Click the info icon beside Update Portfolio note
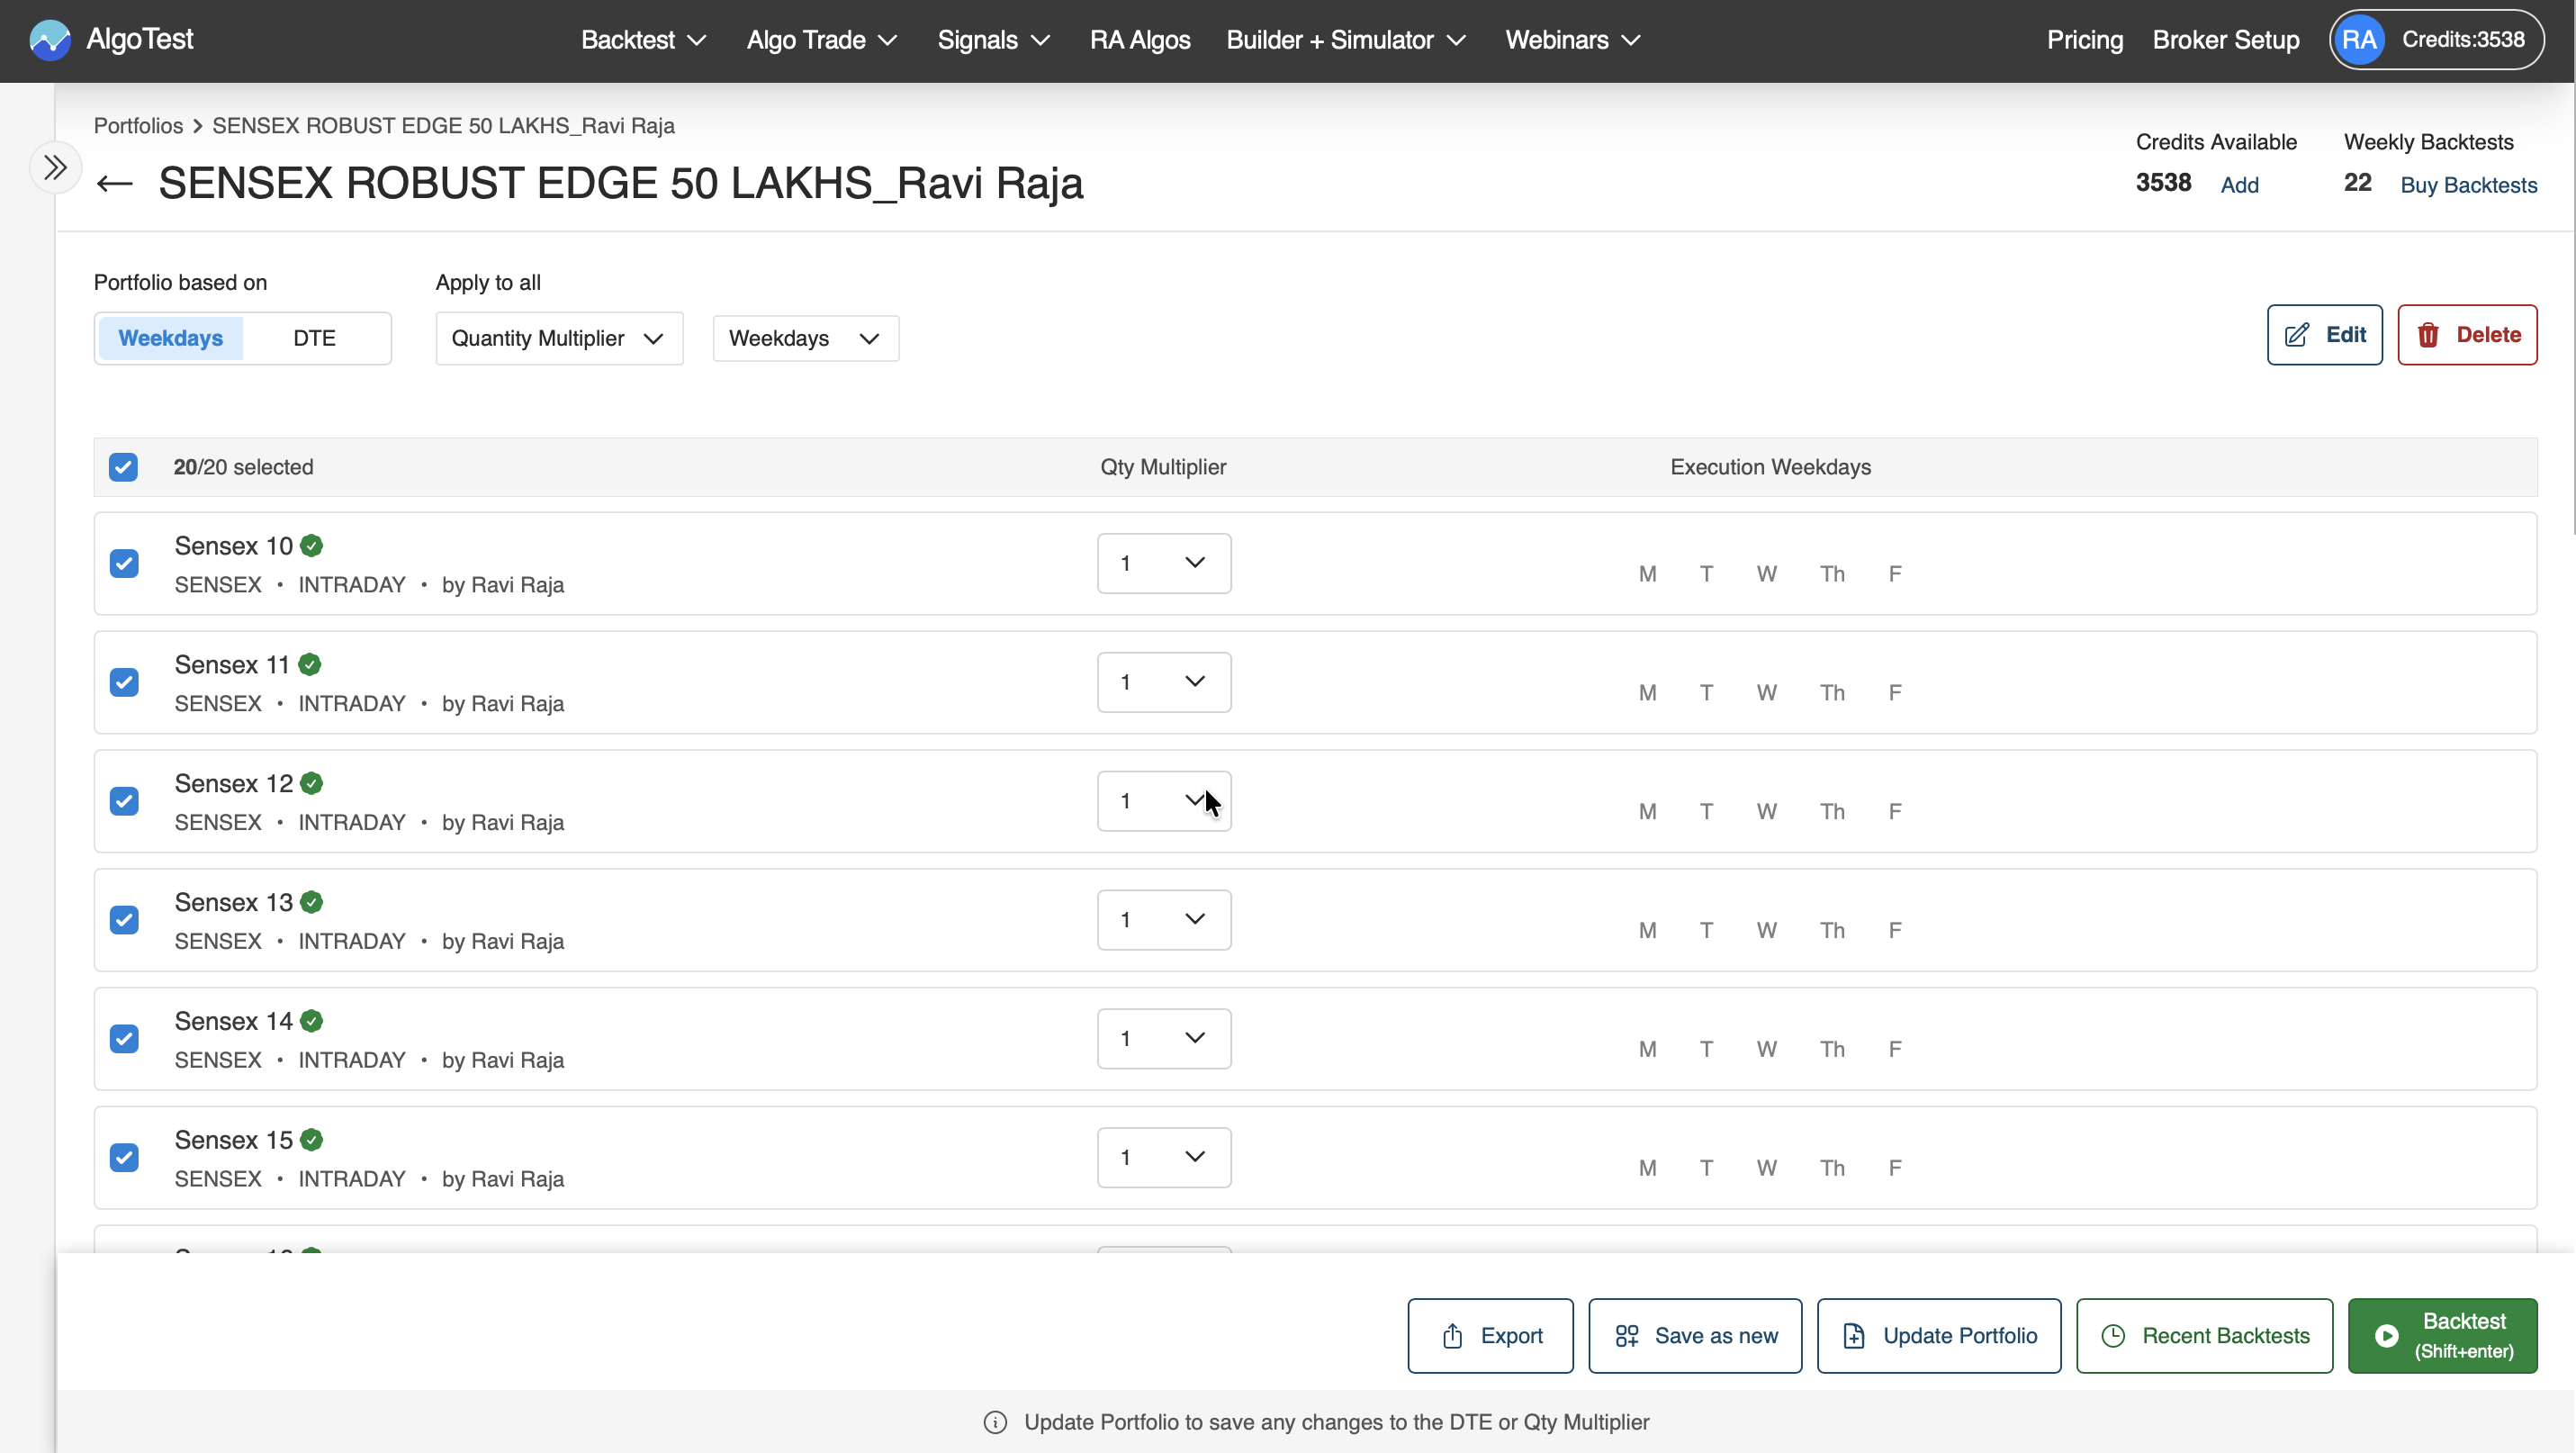 995,1422
